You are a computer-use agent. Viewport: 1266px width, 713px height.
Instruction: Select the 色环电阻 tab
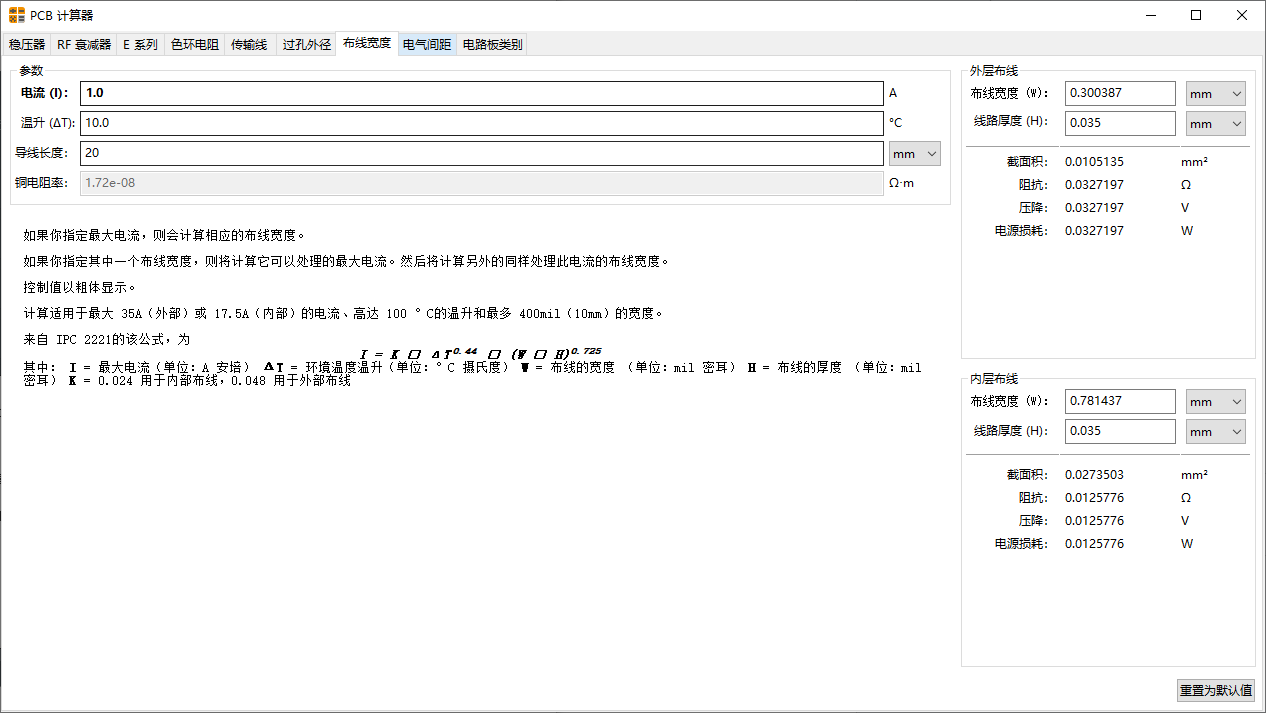pyautogui.click(x=194, y=45)
